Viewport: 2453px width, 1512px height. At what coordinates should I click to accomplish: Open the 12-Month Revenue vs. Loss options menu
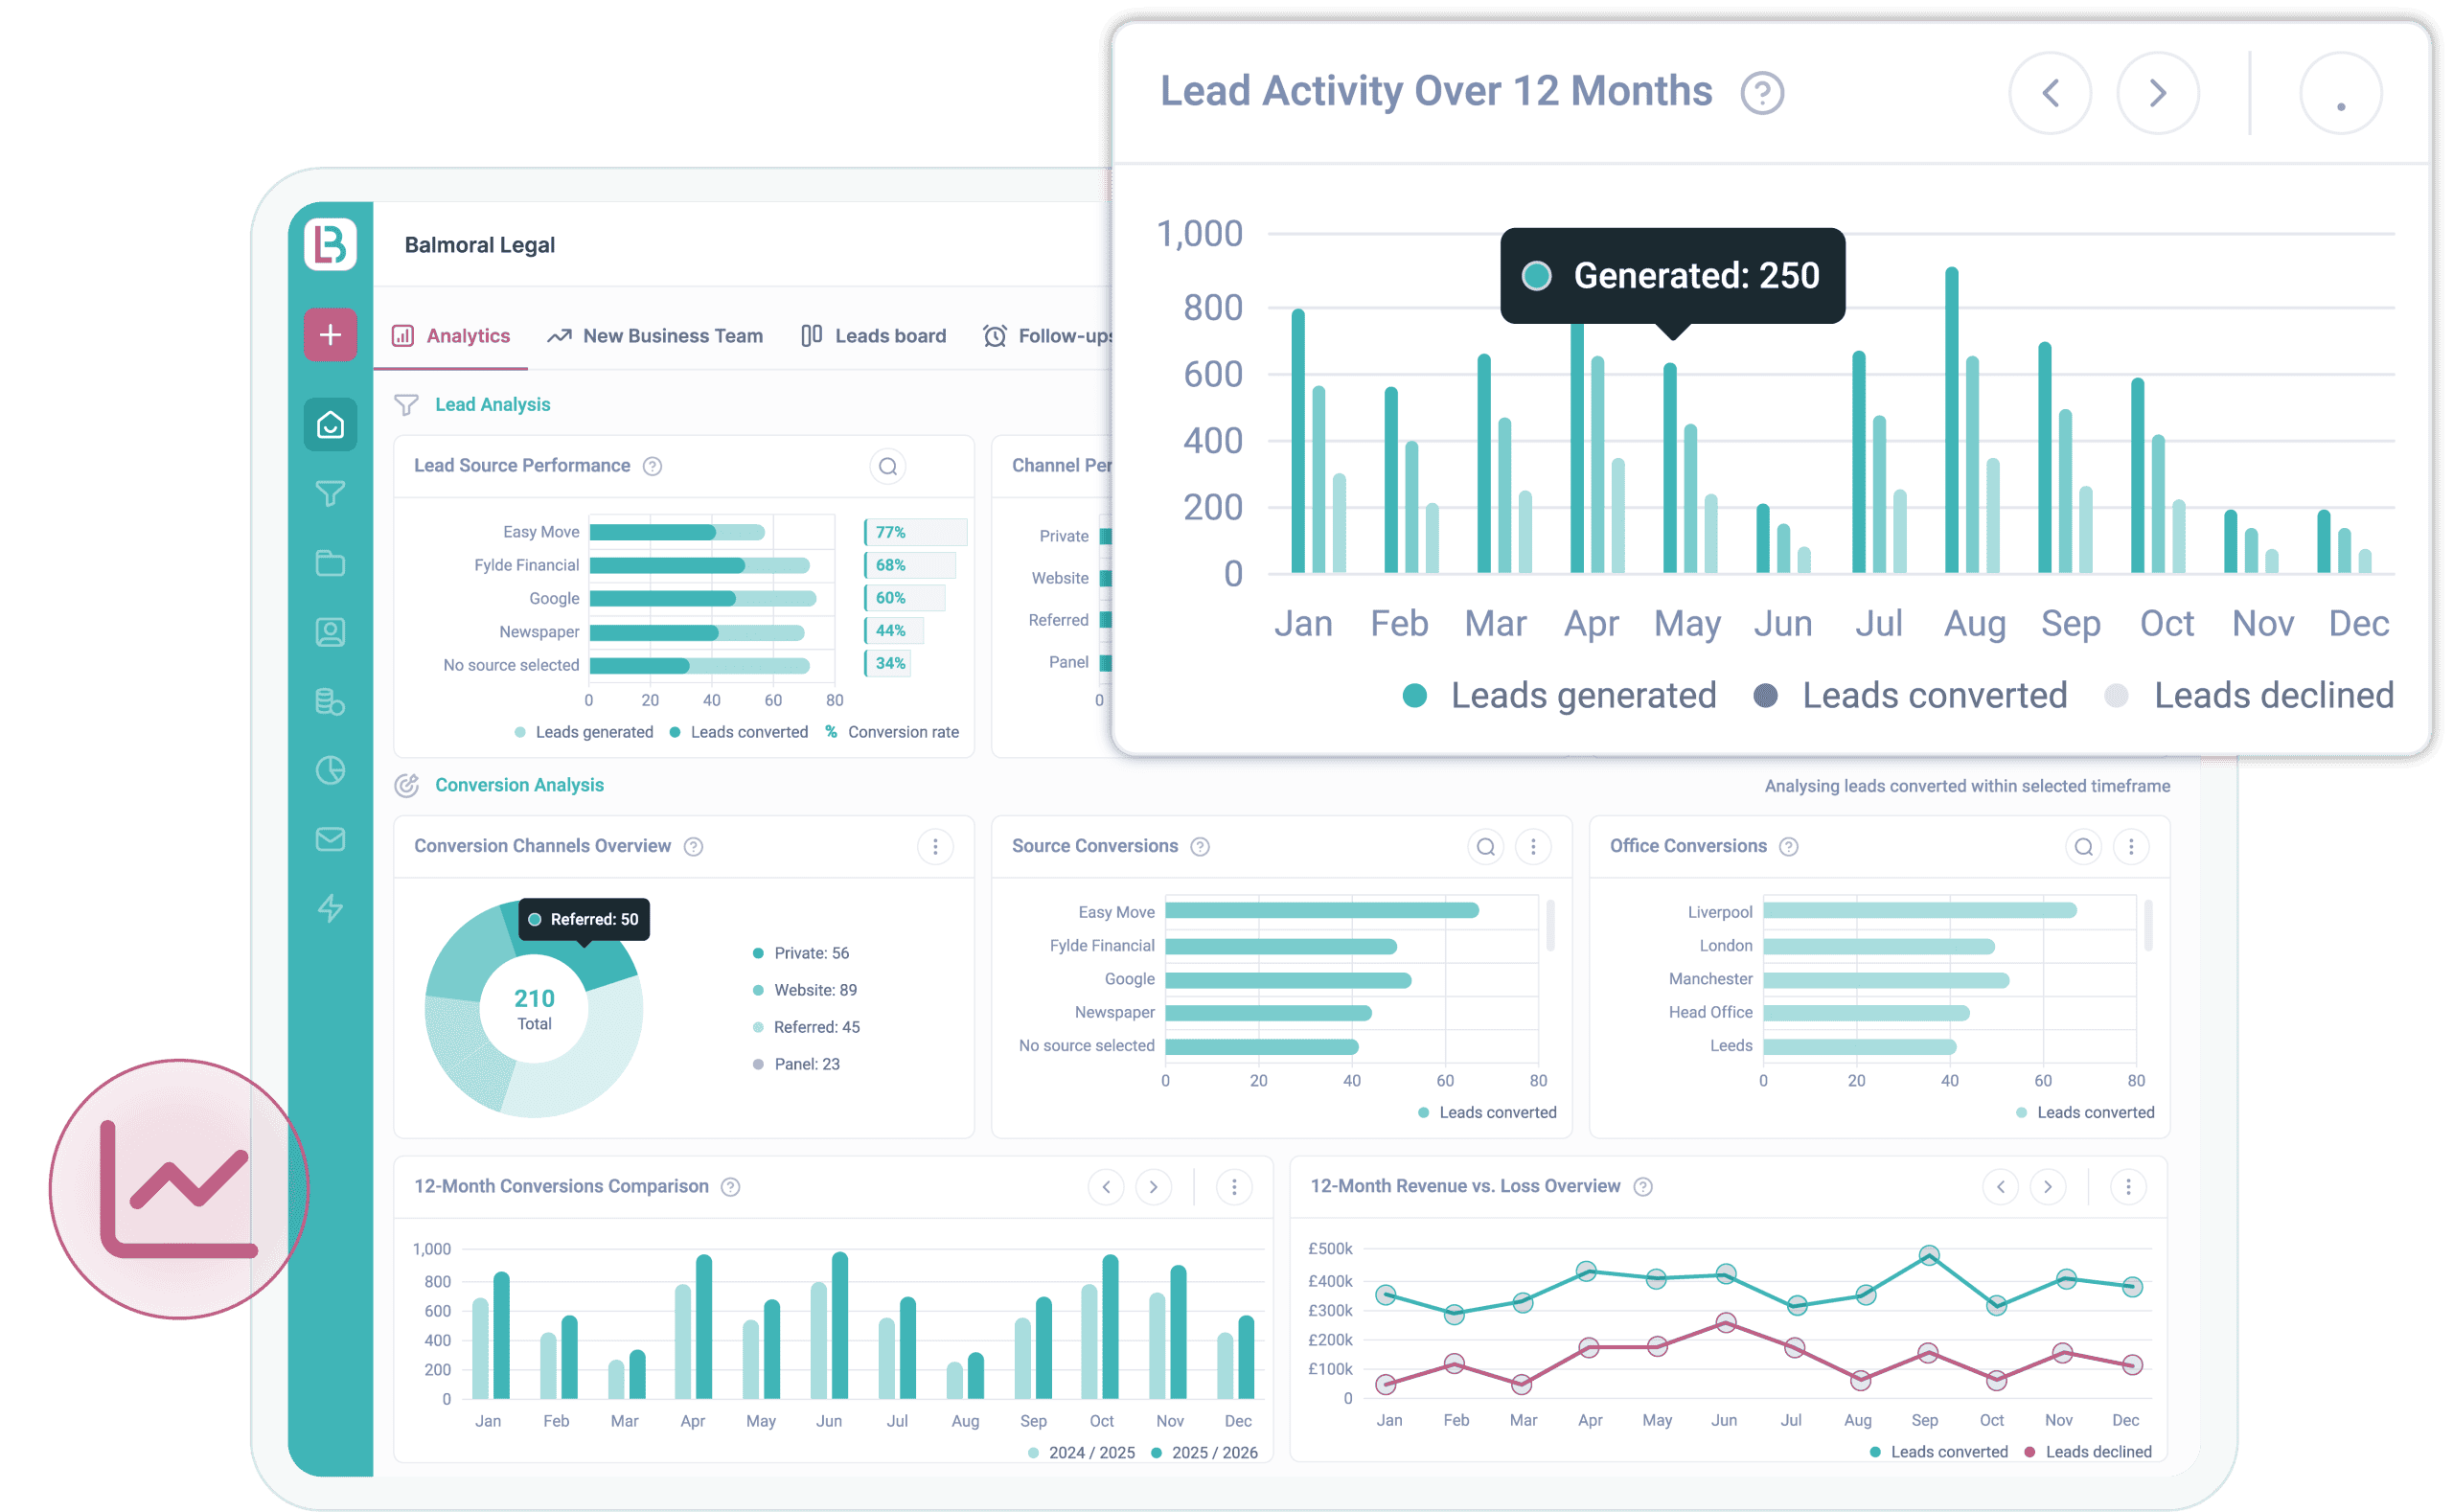point(2128,1187)
